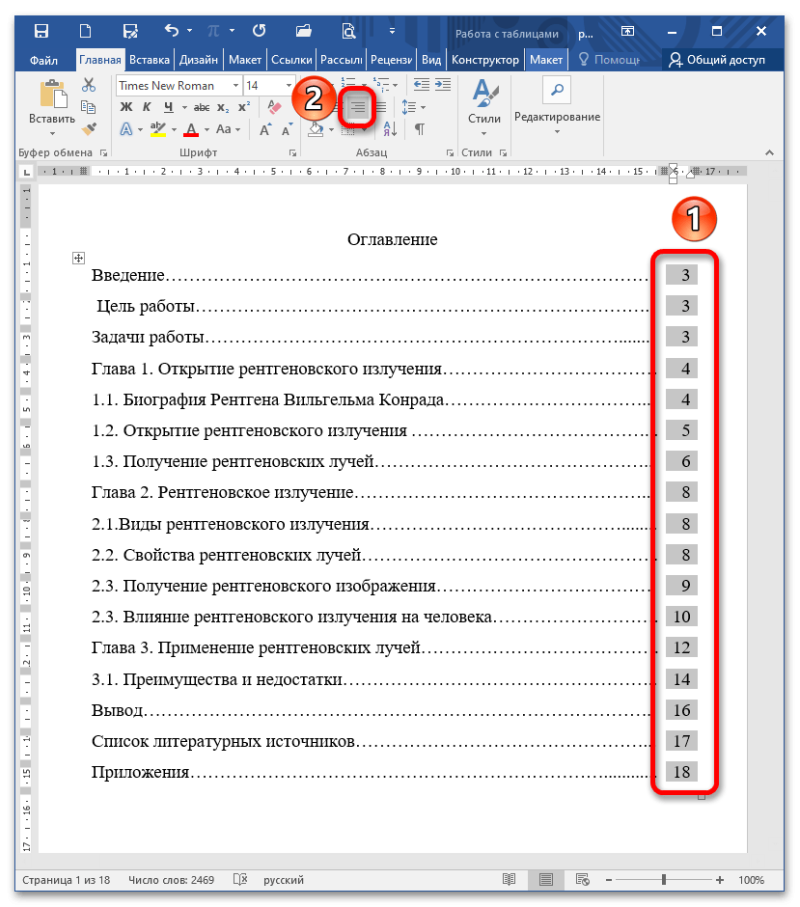Click the line spacing icon
800x907 pixels.
point(409,107)
